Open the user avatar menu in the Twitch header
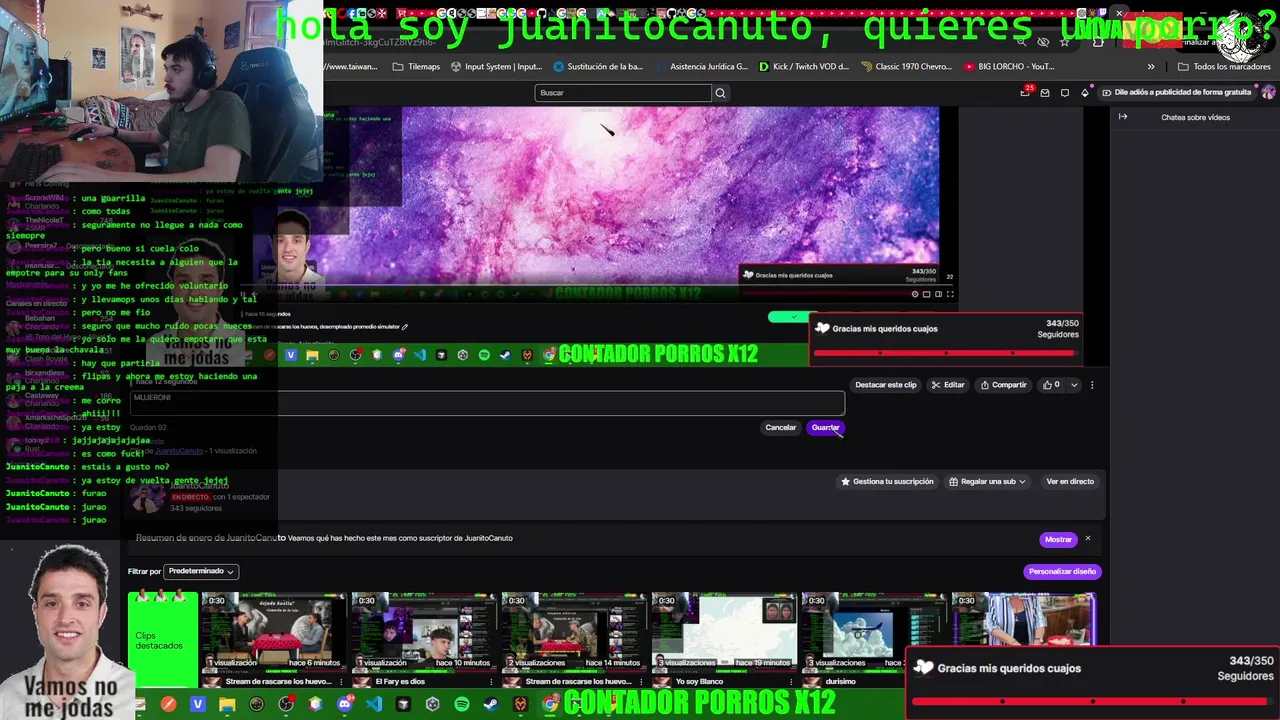The height and width of the screenshot is (720, 1280). pos(1269,92)
